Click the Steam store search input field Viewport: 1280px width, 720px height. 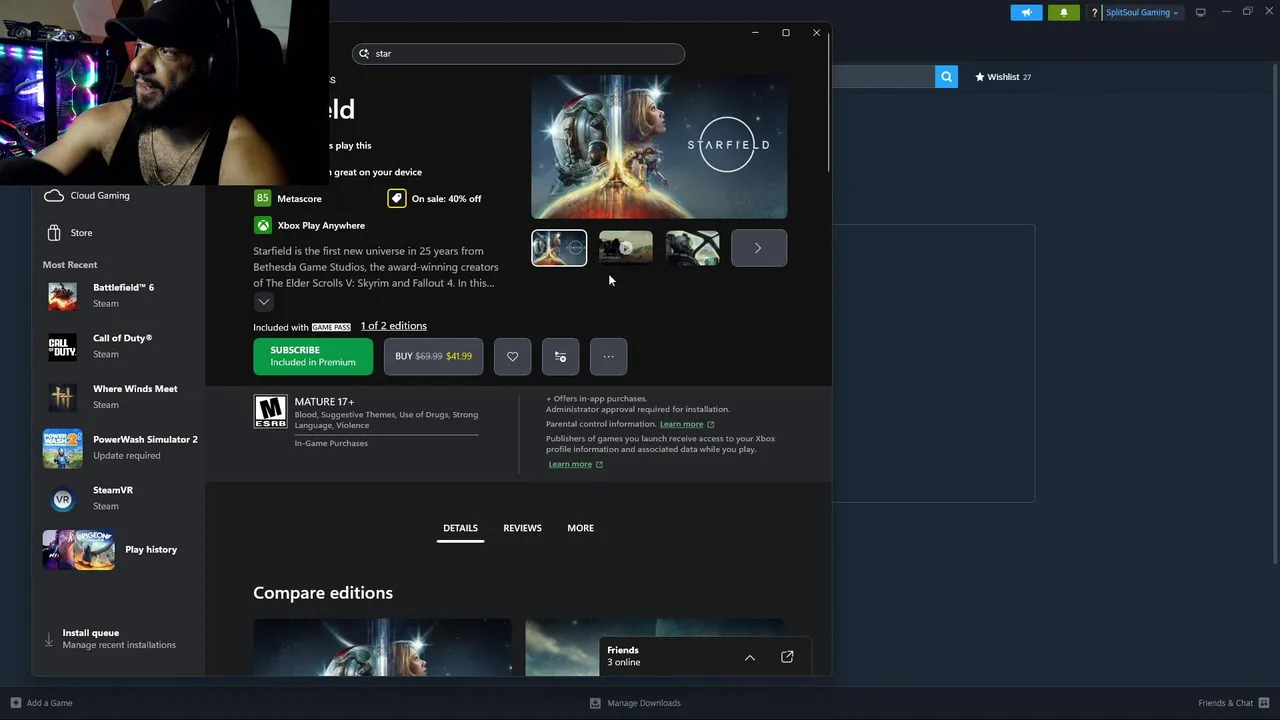(x=884, y=77)
